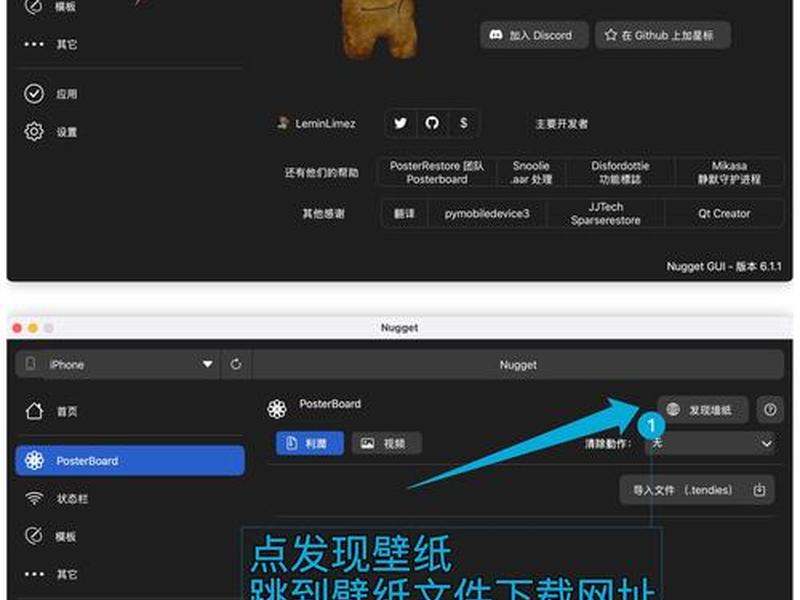800x600 pixels.
Task: Click the PosterBoard flower icon in header
Action: click(277, 409)
